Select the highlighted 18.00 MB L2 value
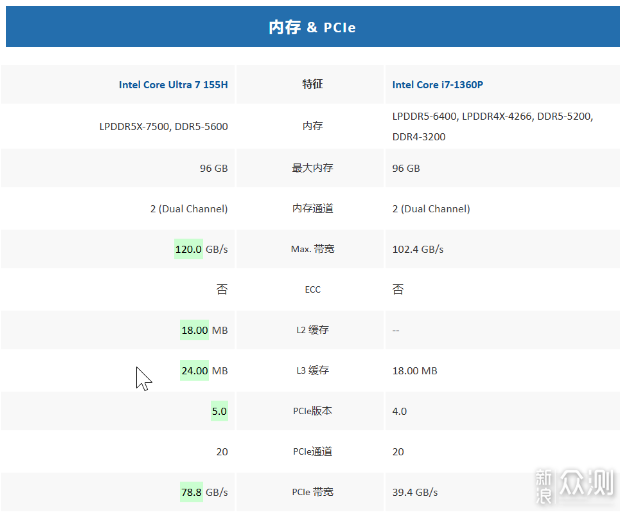Image resolution: width=624 pixels, height=514 pixels. [204, 330]
